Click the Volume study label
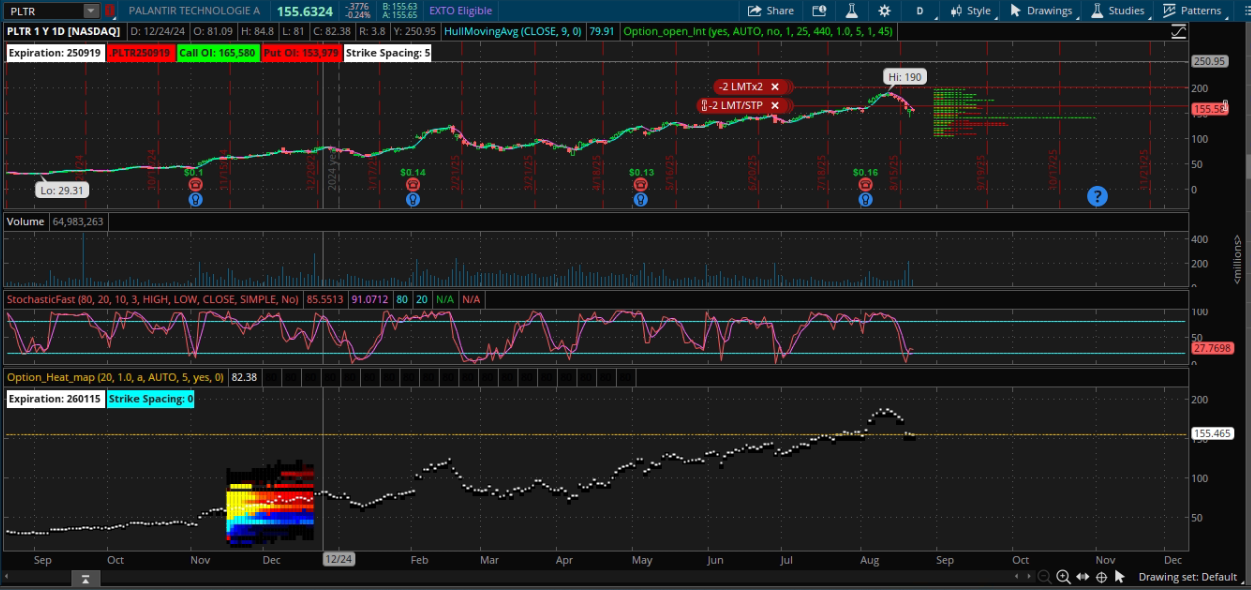1251x590 pixels. pyautogui.click(x=25, y=221)
